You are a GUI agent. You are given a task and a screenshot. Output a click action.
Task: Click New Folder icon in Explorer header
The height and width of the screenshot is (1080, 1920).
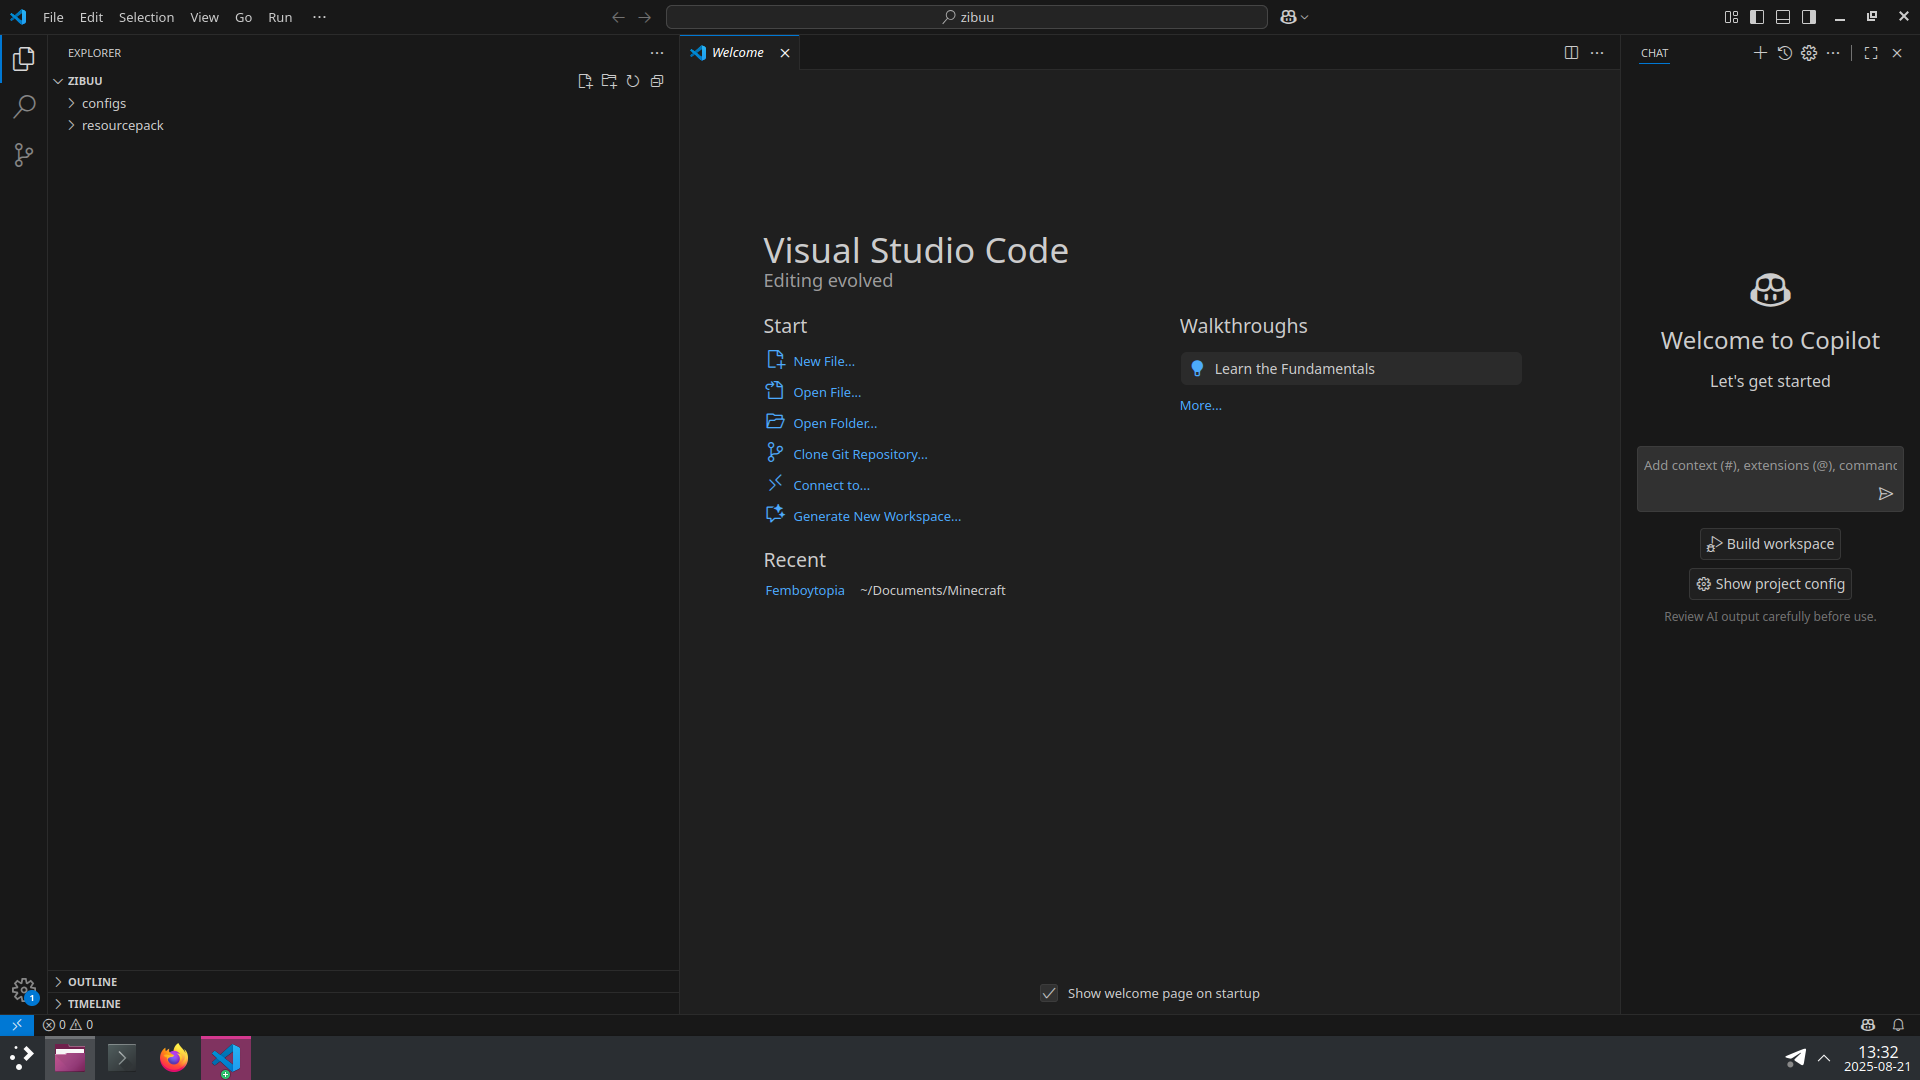pyautogui.click(x=609, y=81)
